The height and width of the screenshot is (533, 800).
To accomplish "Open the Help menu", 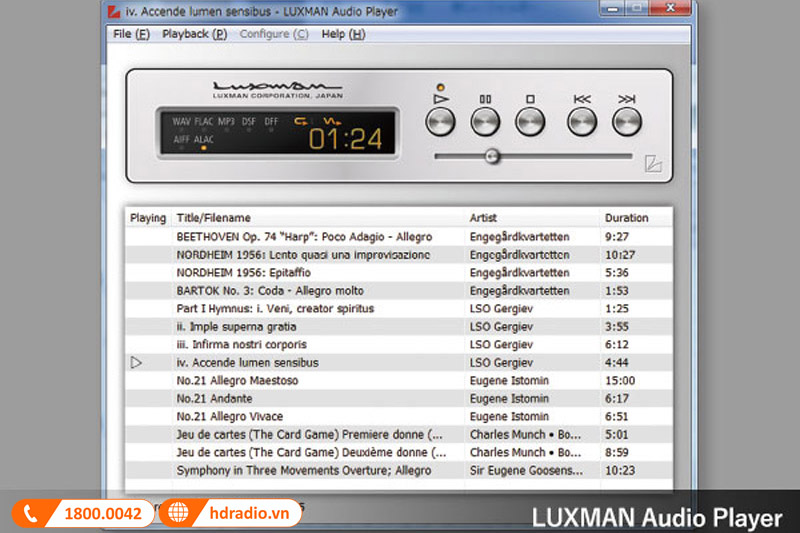I will pyautogui.click(x=343, y=34).
